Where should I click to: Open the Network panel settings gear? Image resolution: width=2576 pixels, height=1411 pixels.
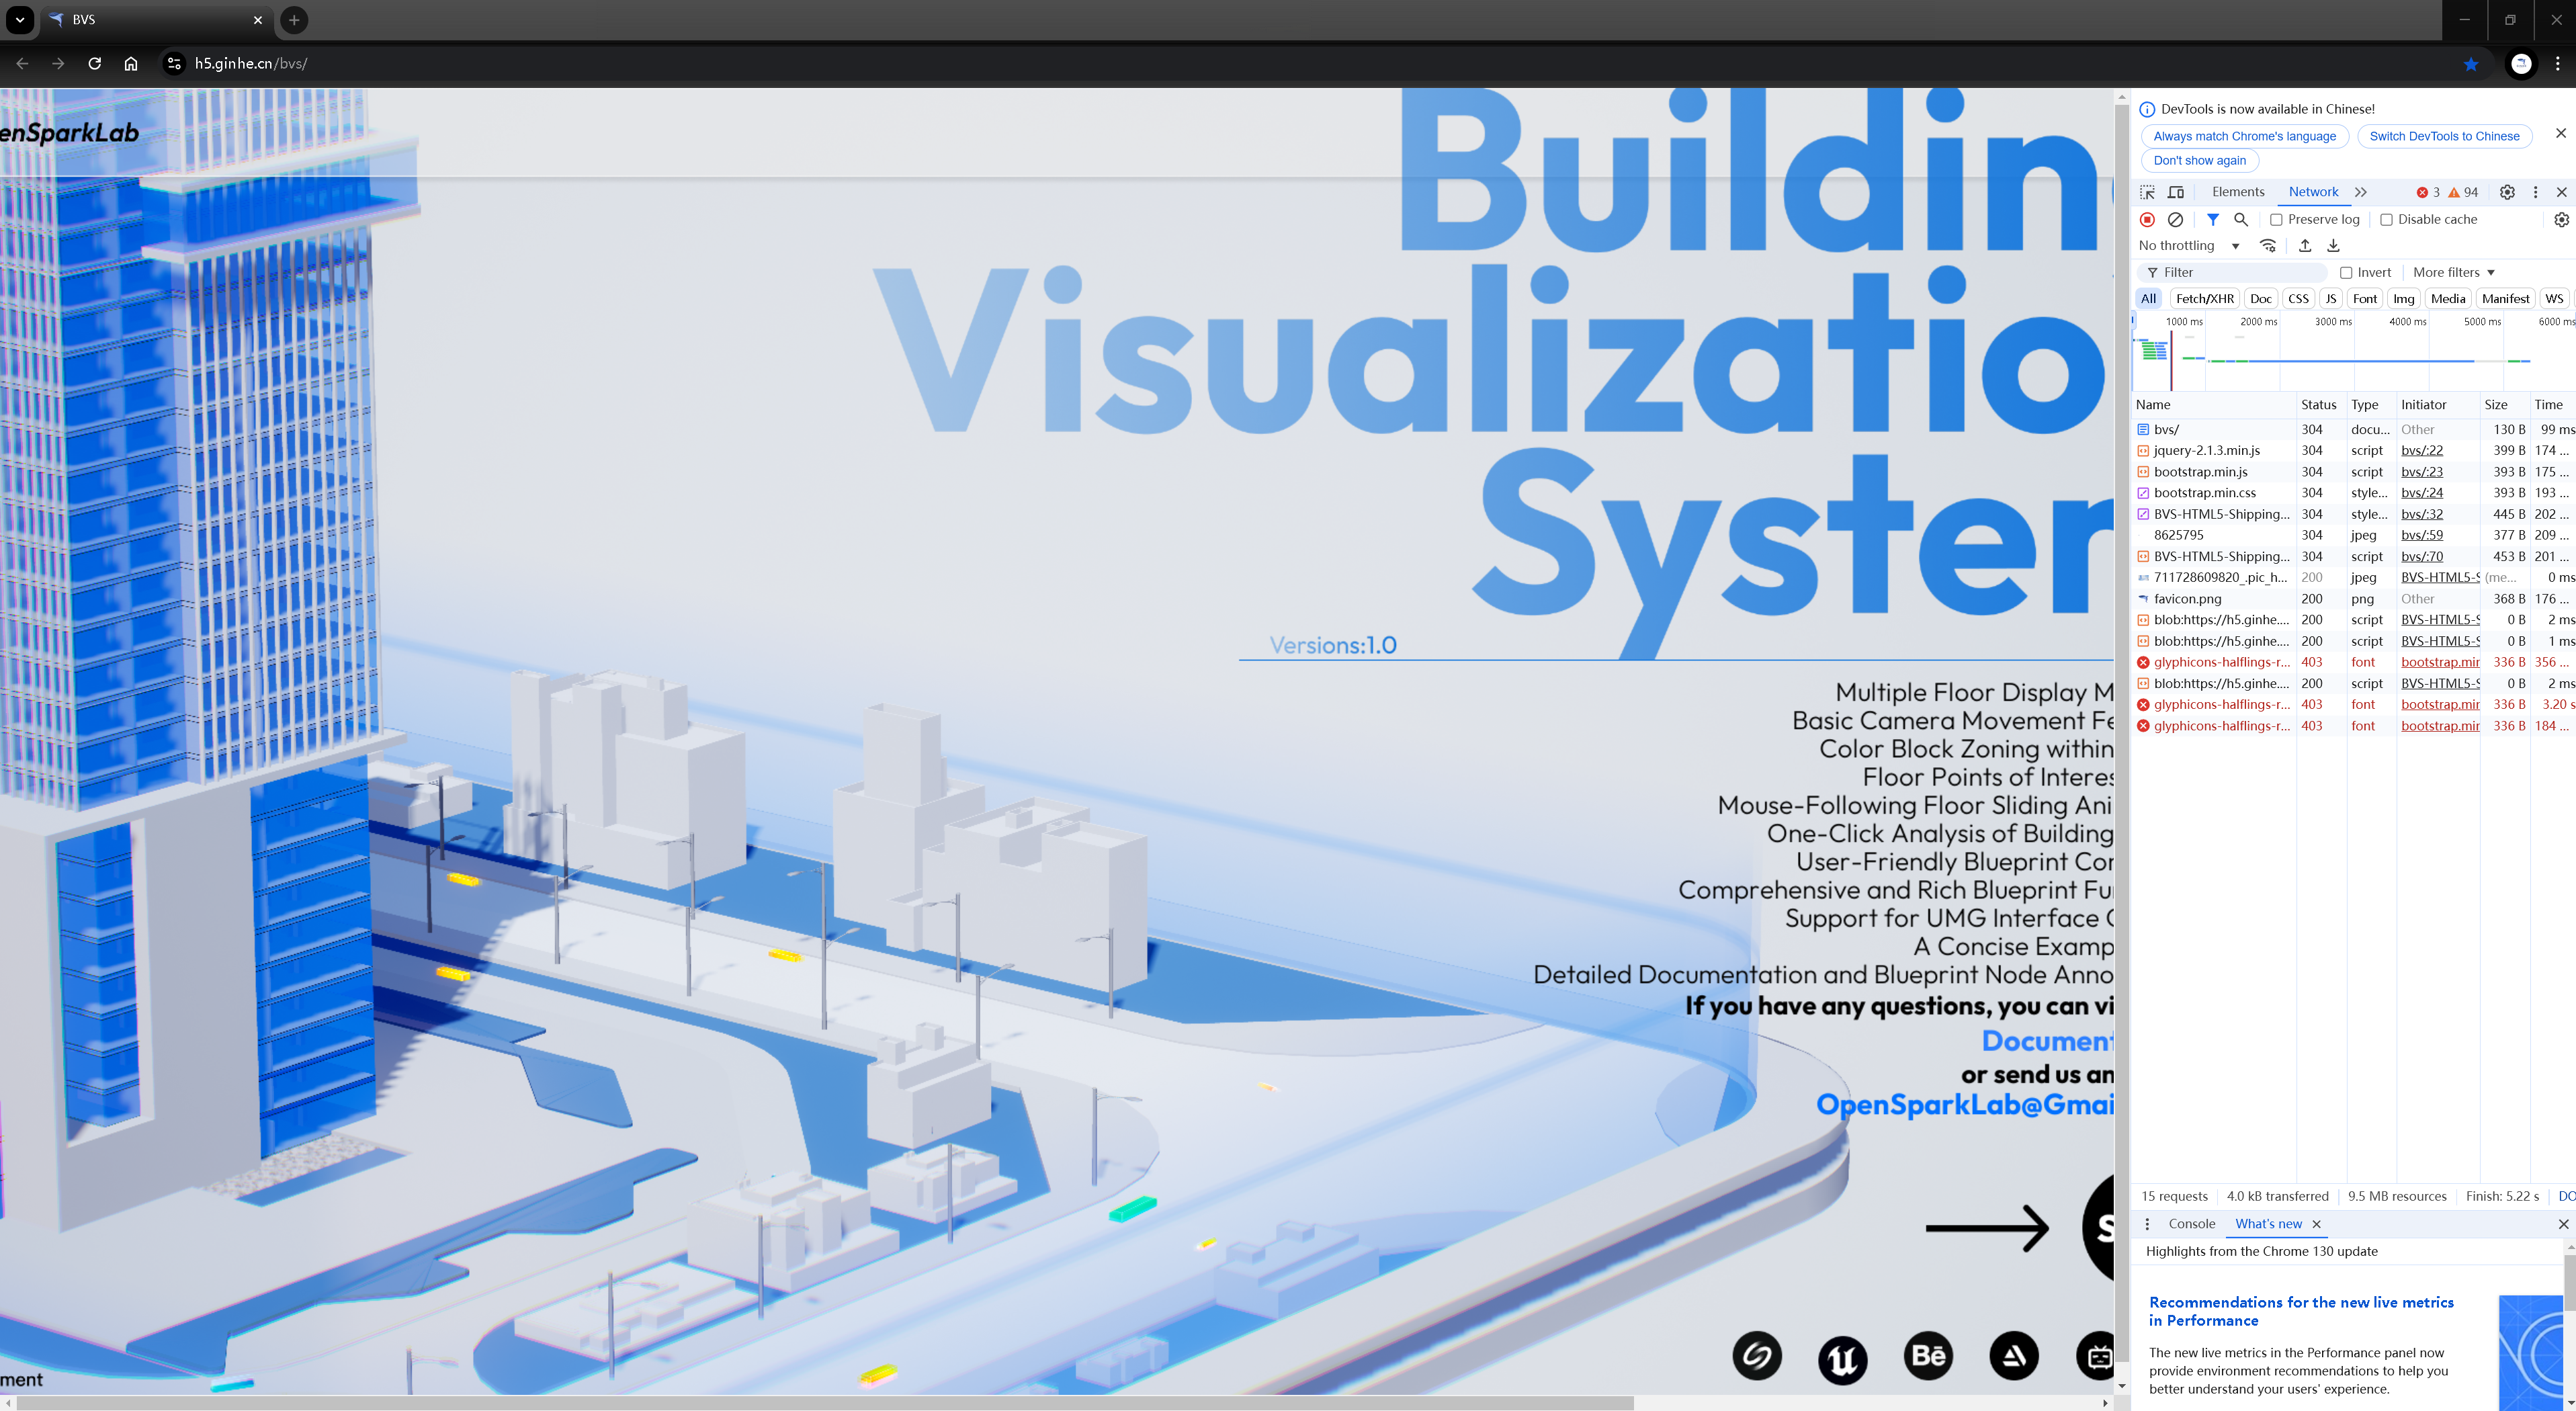point(2561,219)
